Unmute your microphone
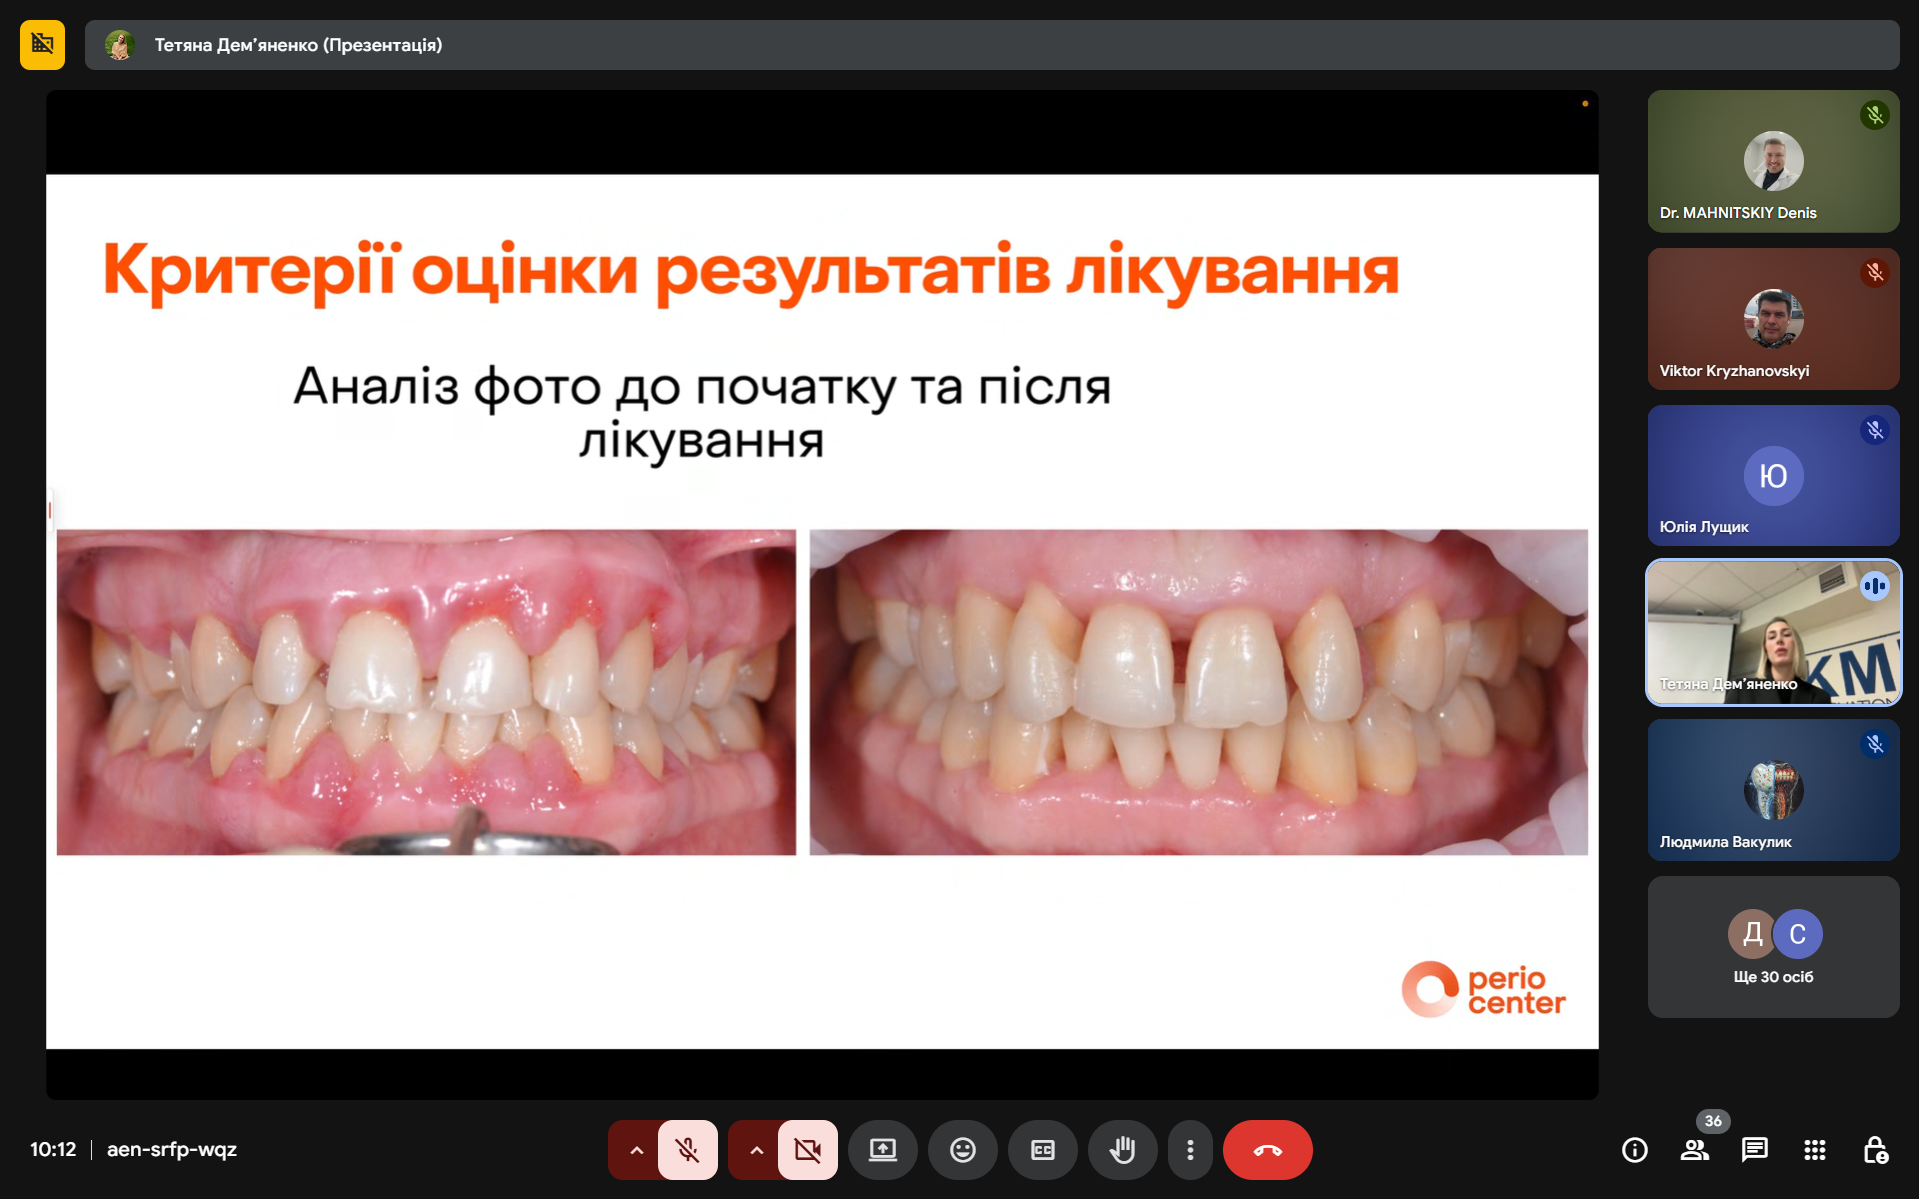This screenshot has width=1919, height=1199. [687, 1150]
